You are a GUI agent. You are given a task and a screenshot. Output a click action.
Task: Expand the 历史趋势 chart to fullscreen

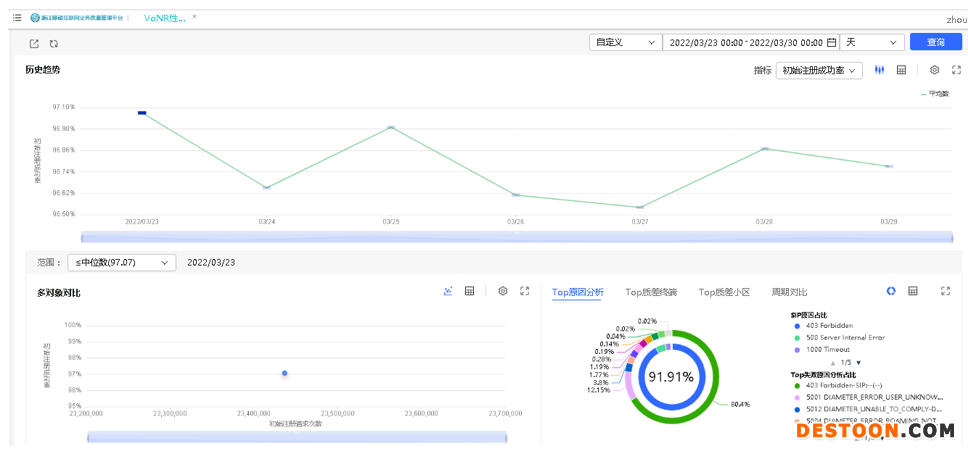coord(956,70)
